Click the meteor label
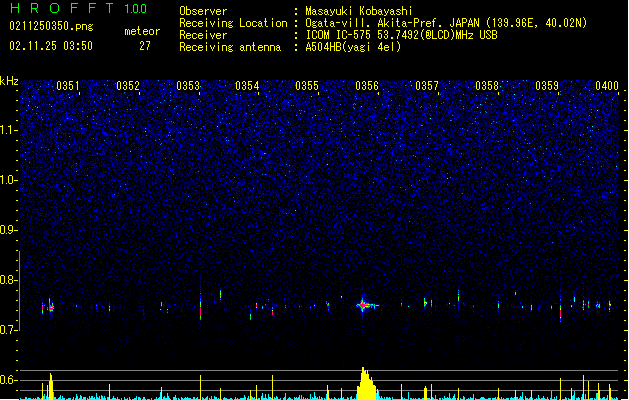Screen dimensions: 629x400 point(142,31)
